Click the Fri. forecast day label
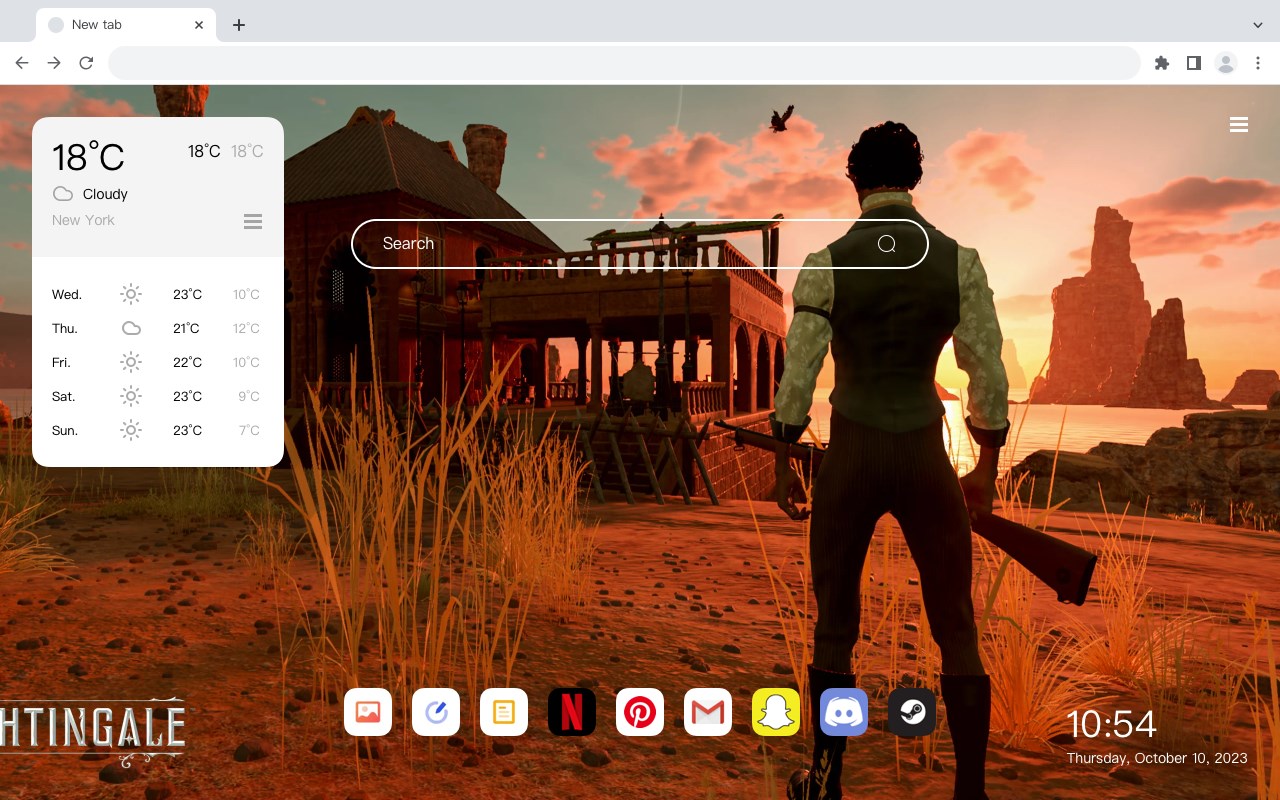The image size is (1280, 800). click(61, 362)
